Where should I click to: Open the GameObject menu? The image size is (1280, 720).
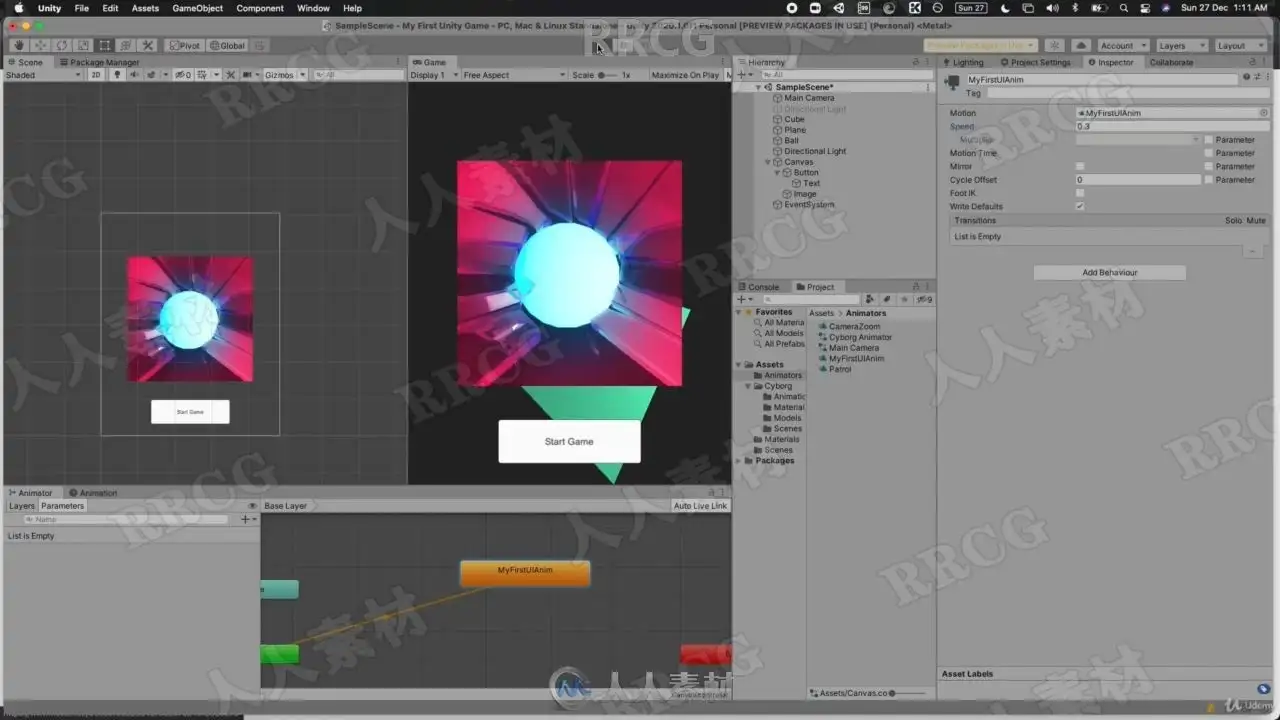tap(198, 8)
